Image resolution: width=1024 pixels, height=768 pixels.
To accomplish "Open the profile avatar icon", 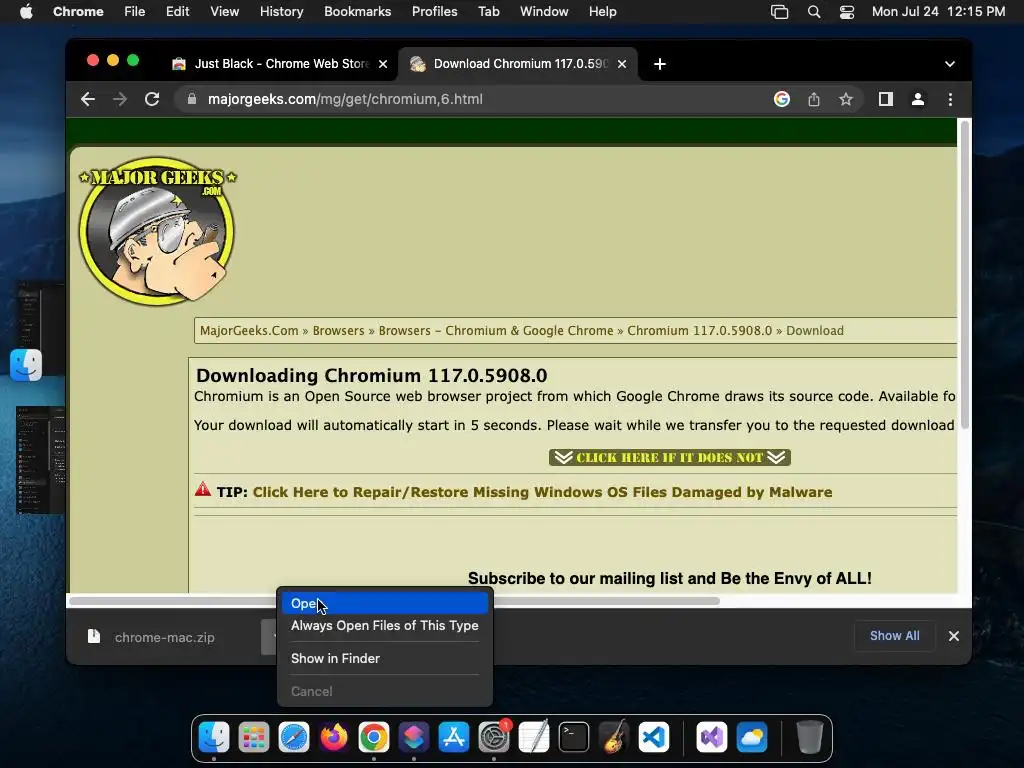I will tap(918, 99).
